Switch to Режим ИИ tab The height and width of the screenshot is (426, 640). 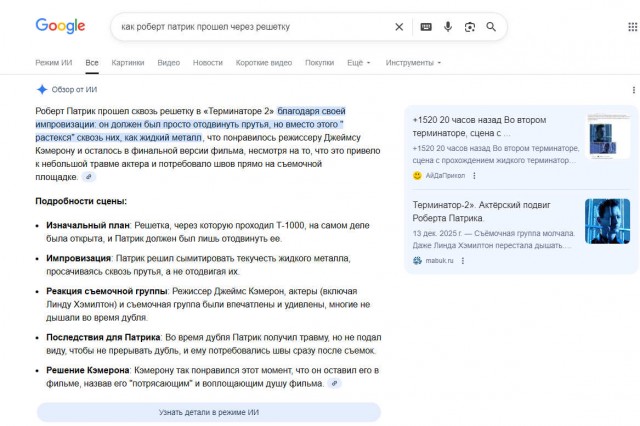[x=53, y=63]
